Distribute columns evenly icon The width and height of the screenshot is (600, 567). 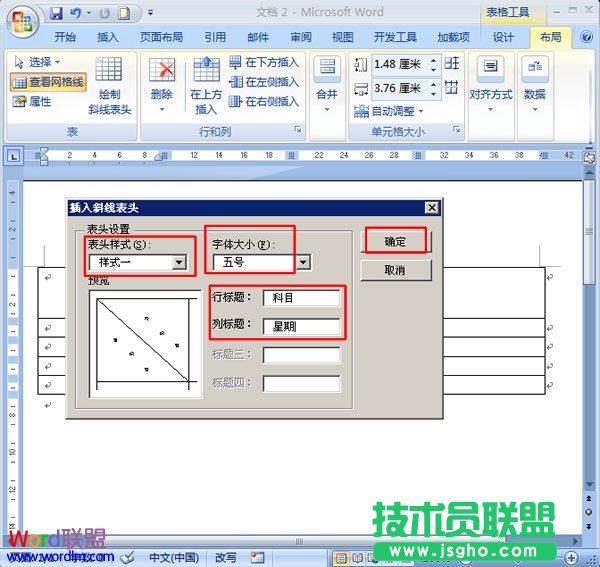[x=452, y=88]
